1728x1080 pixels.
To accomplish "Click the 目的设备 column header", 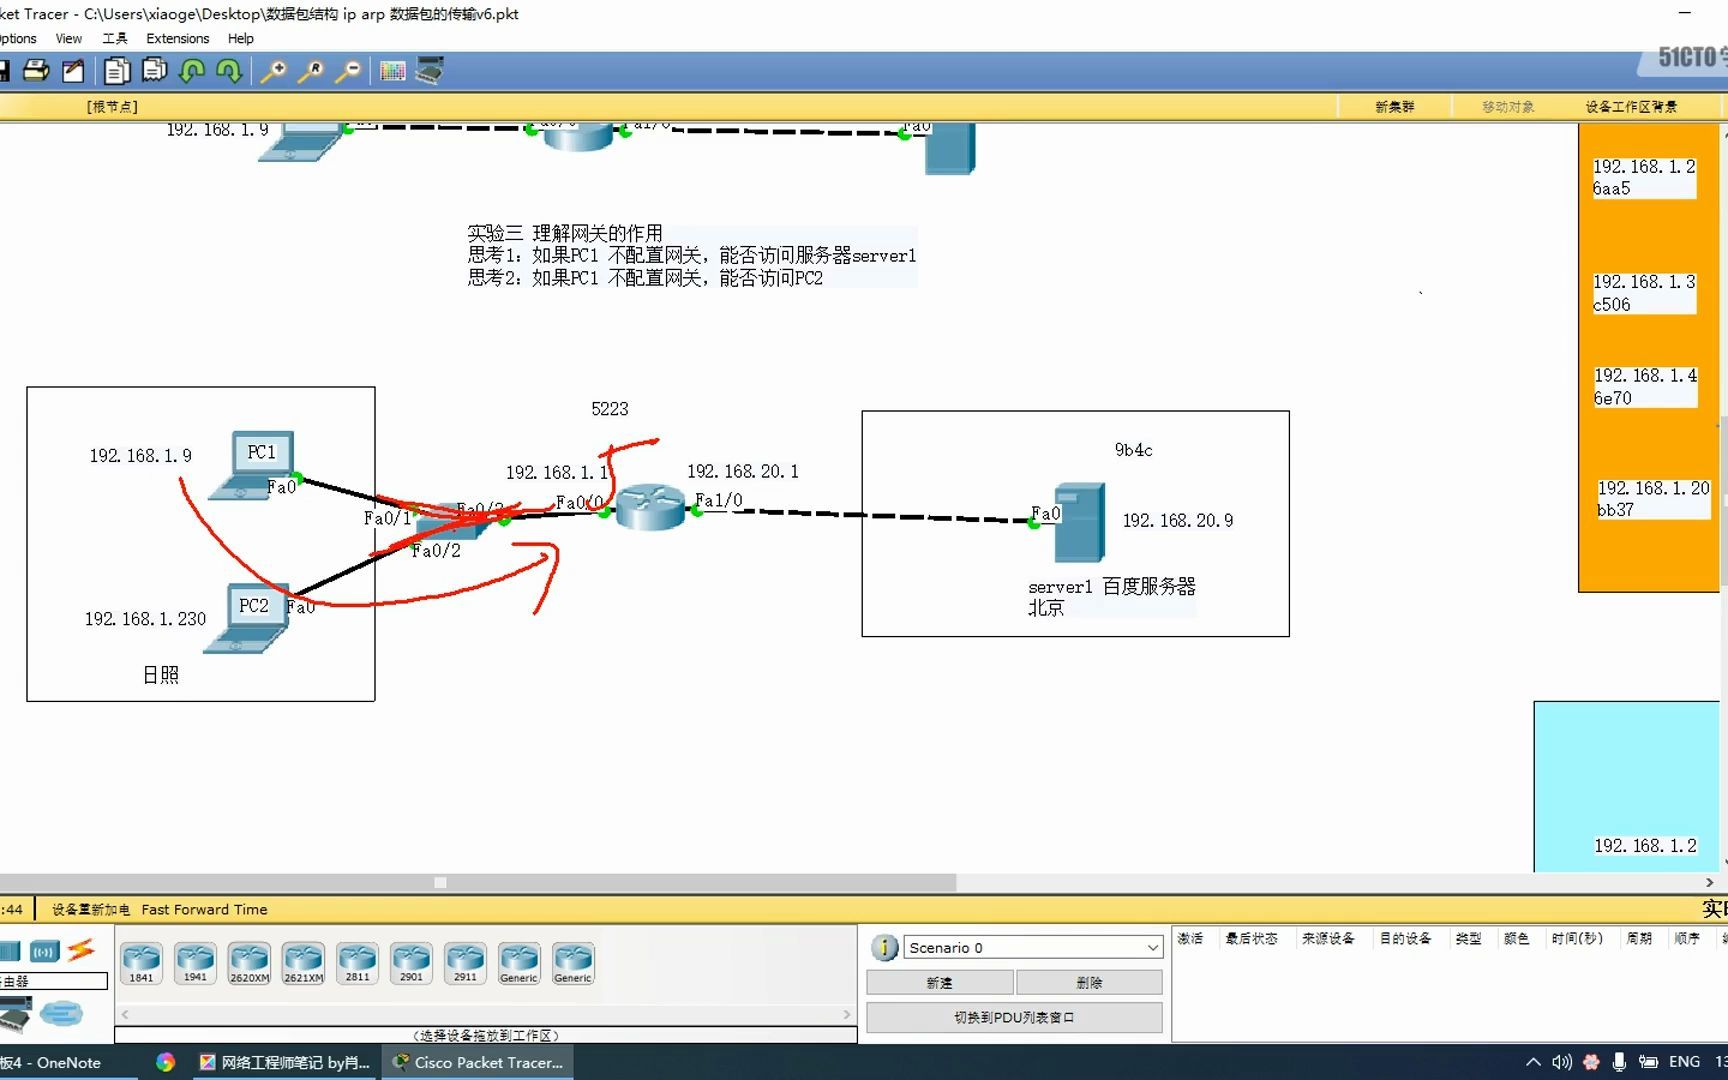I will pos(1406,939).
